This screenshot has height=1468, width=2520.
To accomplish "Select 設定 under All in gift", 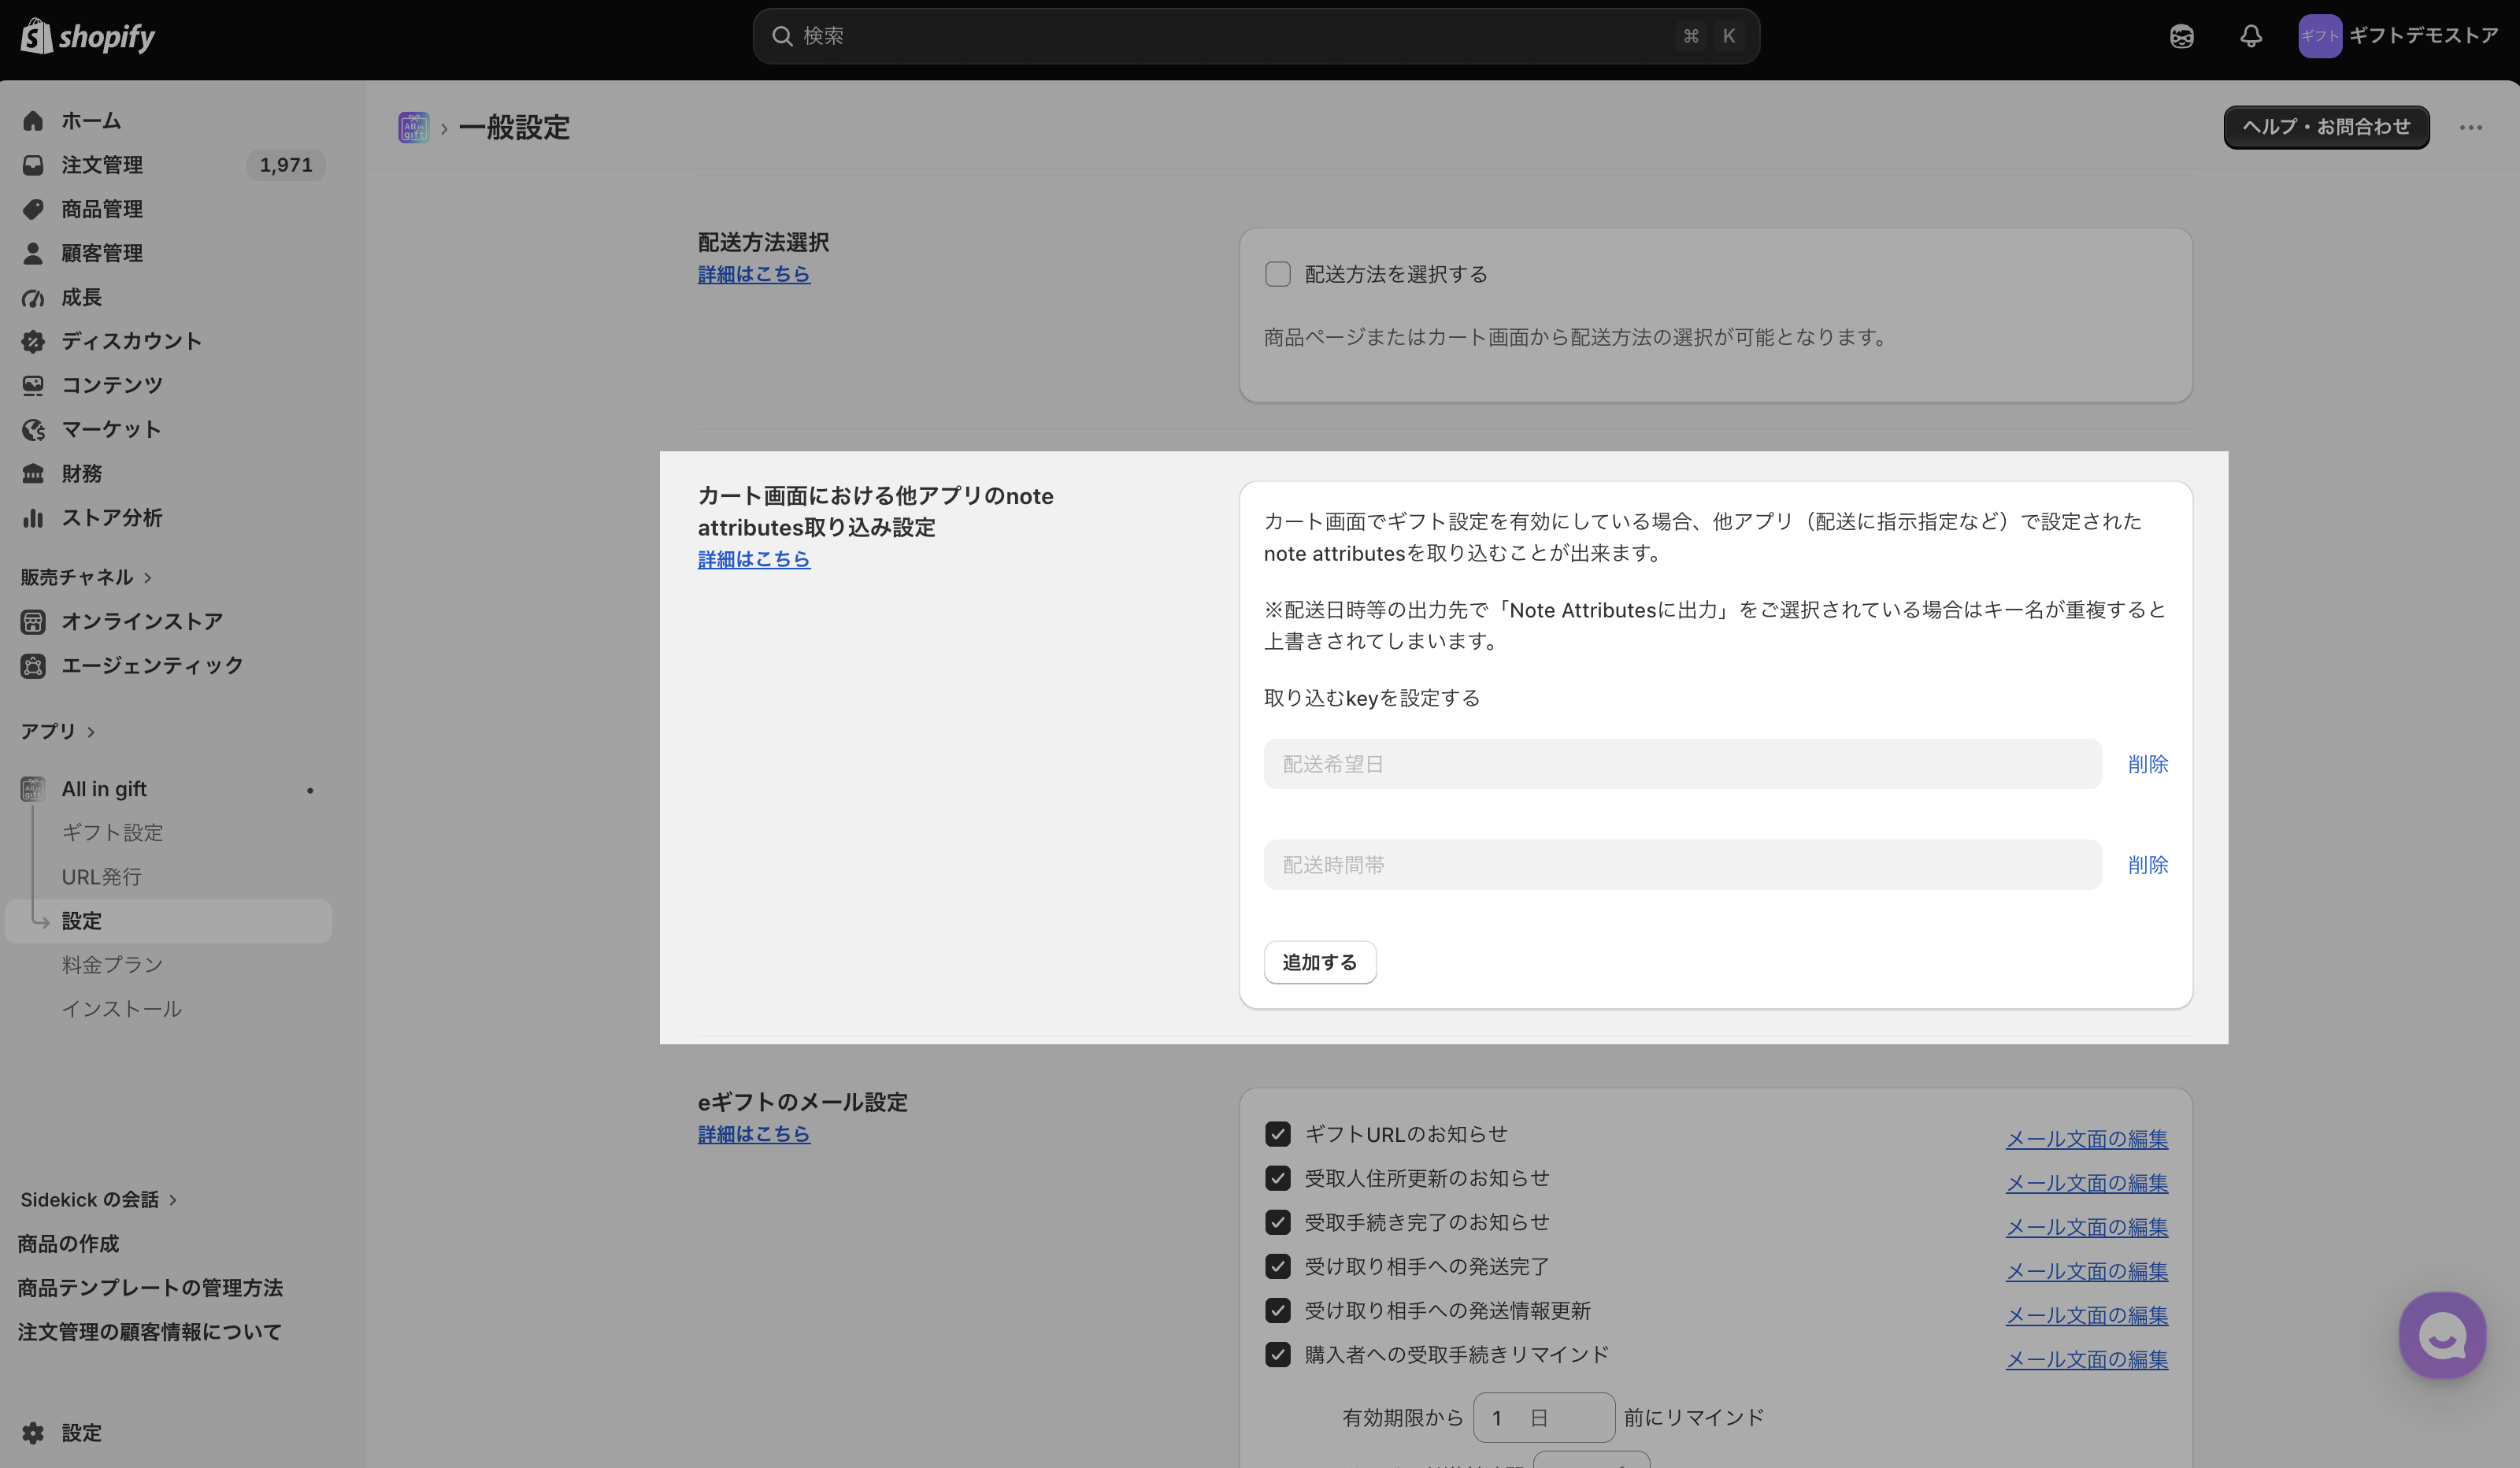I will (168, 921).
